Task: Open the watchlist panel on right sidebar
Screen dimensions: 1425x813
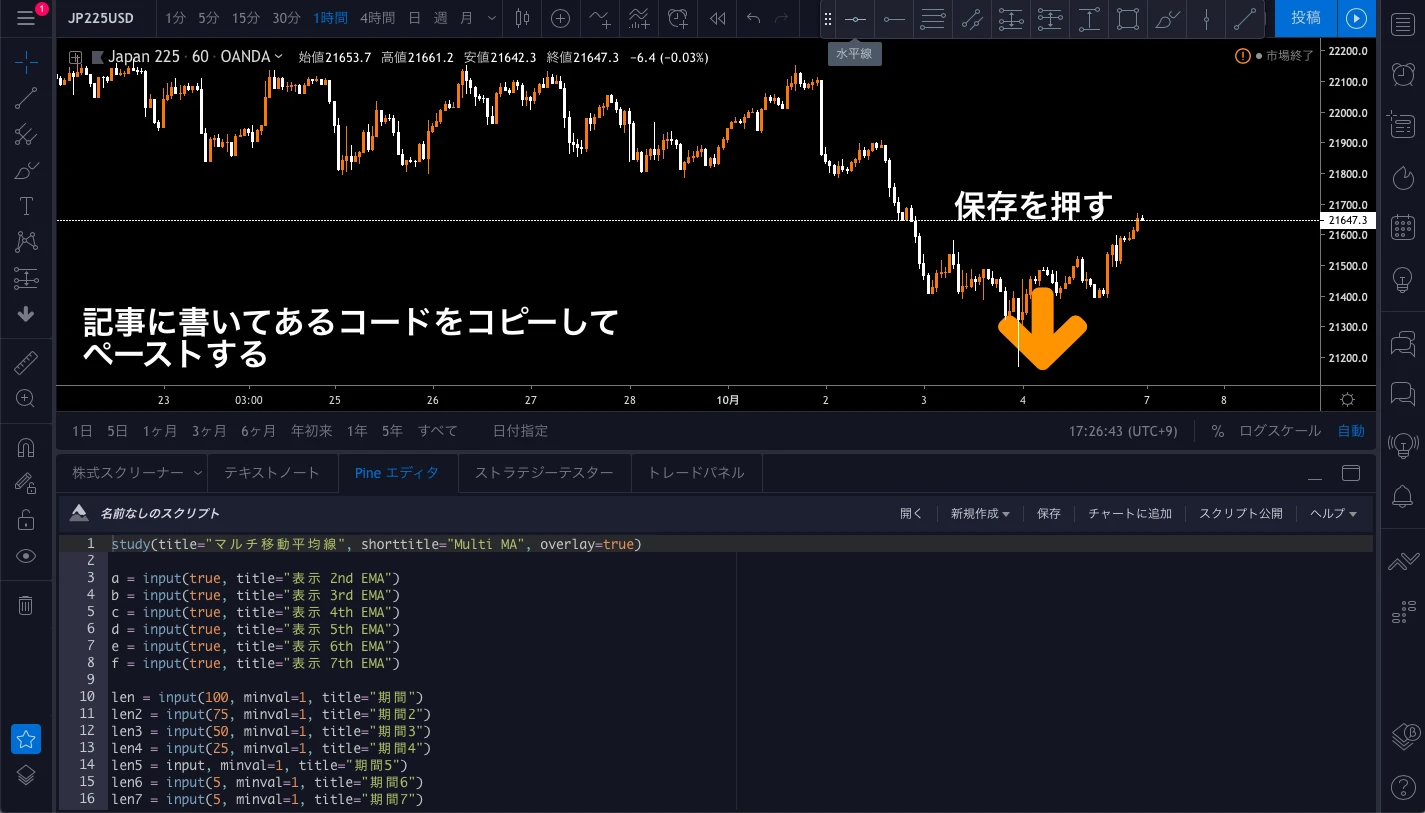Action: [1403, 24]
